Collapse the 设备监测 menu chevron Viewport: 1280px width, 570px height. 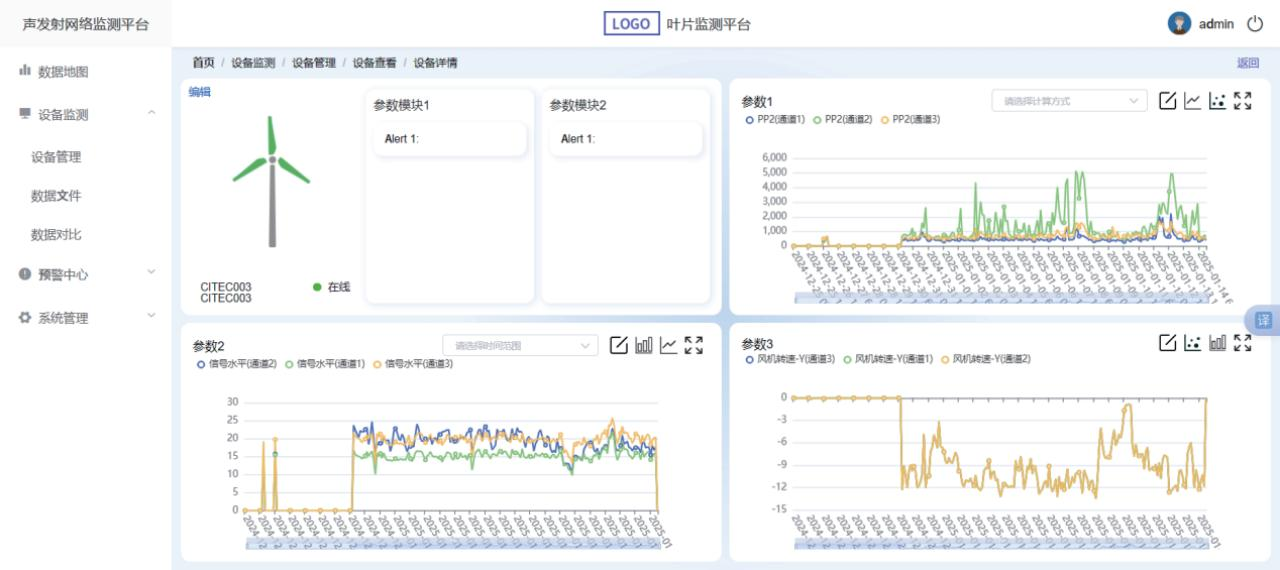tap(152, 112)
